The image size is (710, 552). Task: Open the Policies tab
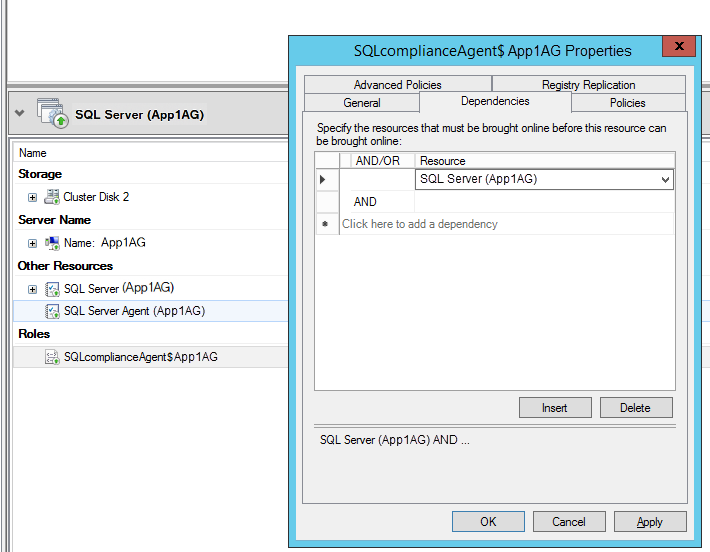[628, 103]
